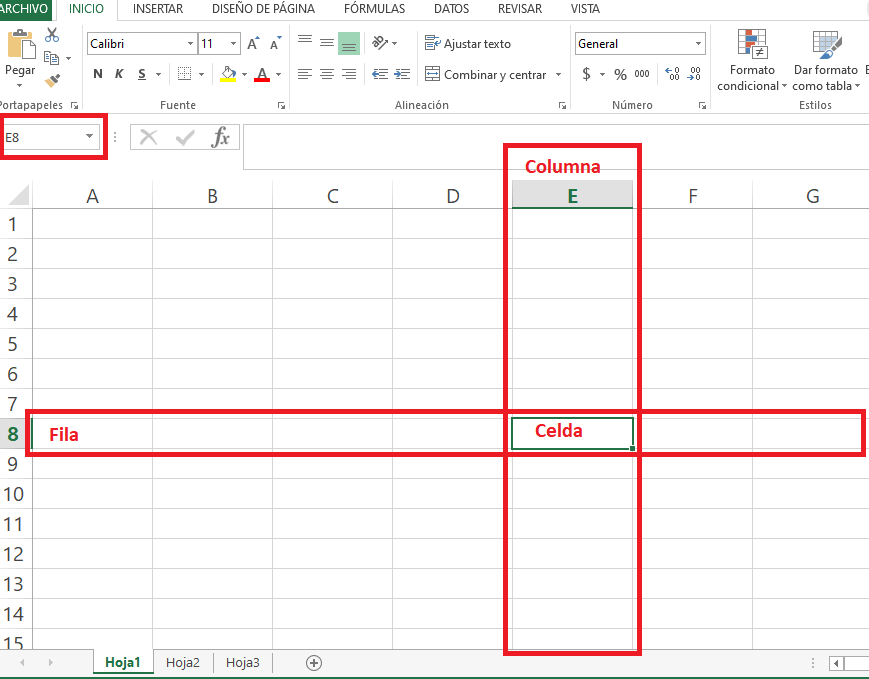The image size is (869, 679).
Task: Switch to FÓRMULAS tab
Action: click(375, 9)
